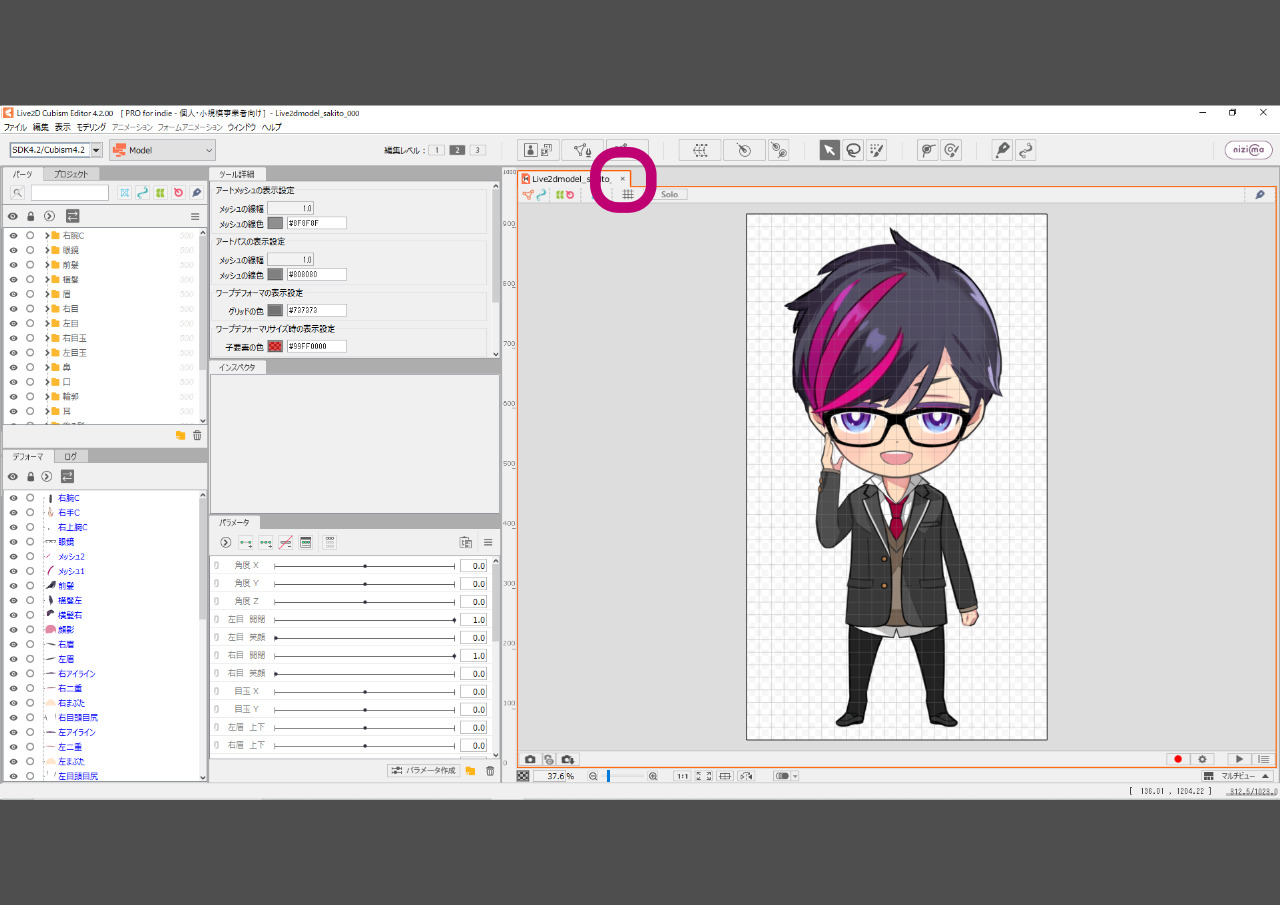Click the record red dot button
Screen dimensions: 1280x905
(1178, 759)
